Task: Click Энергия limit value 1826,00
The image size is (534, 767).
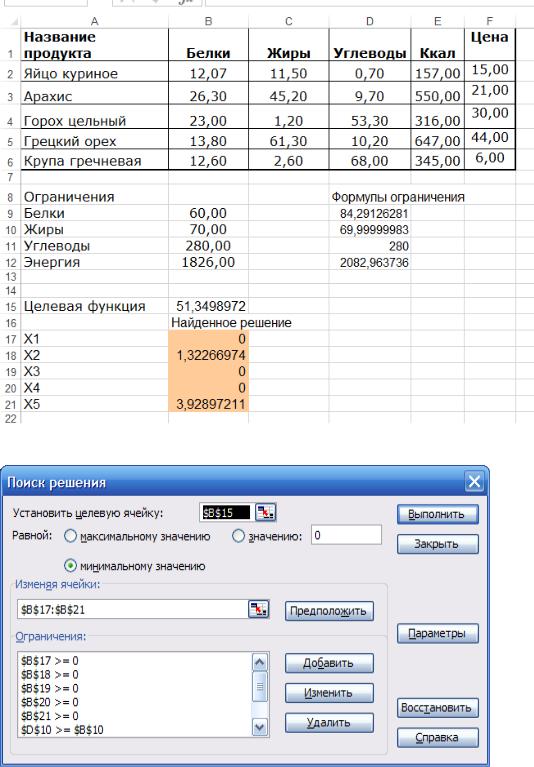Action: (x=208, y=262)
